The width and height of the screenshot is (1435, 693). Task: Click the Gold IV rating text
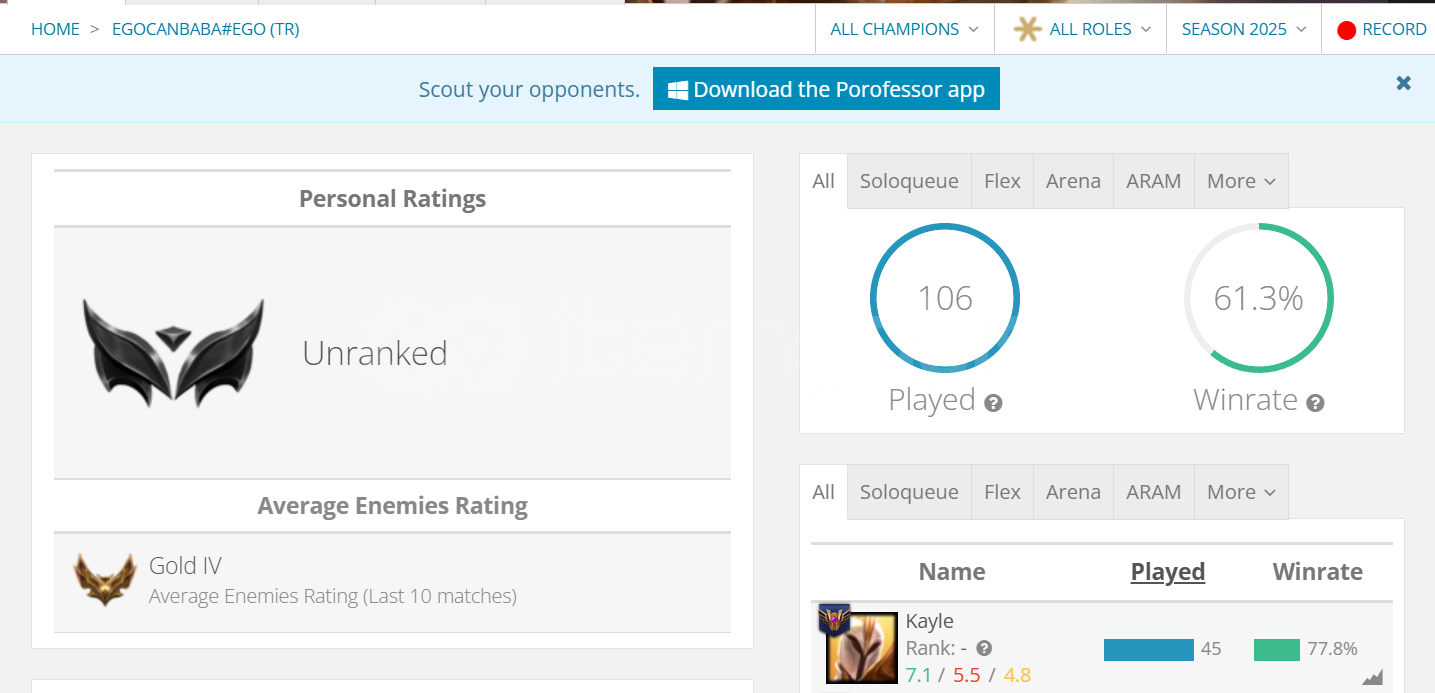point(185,565)
